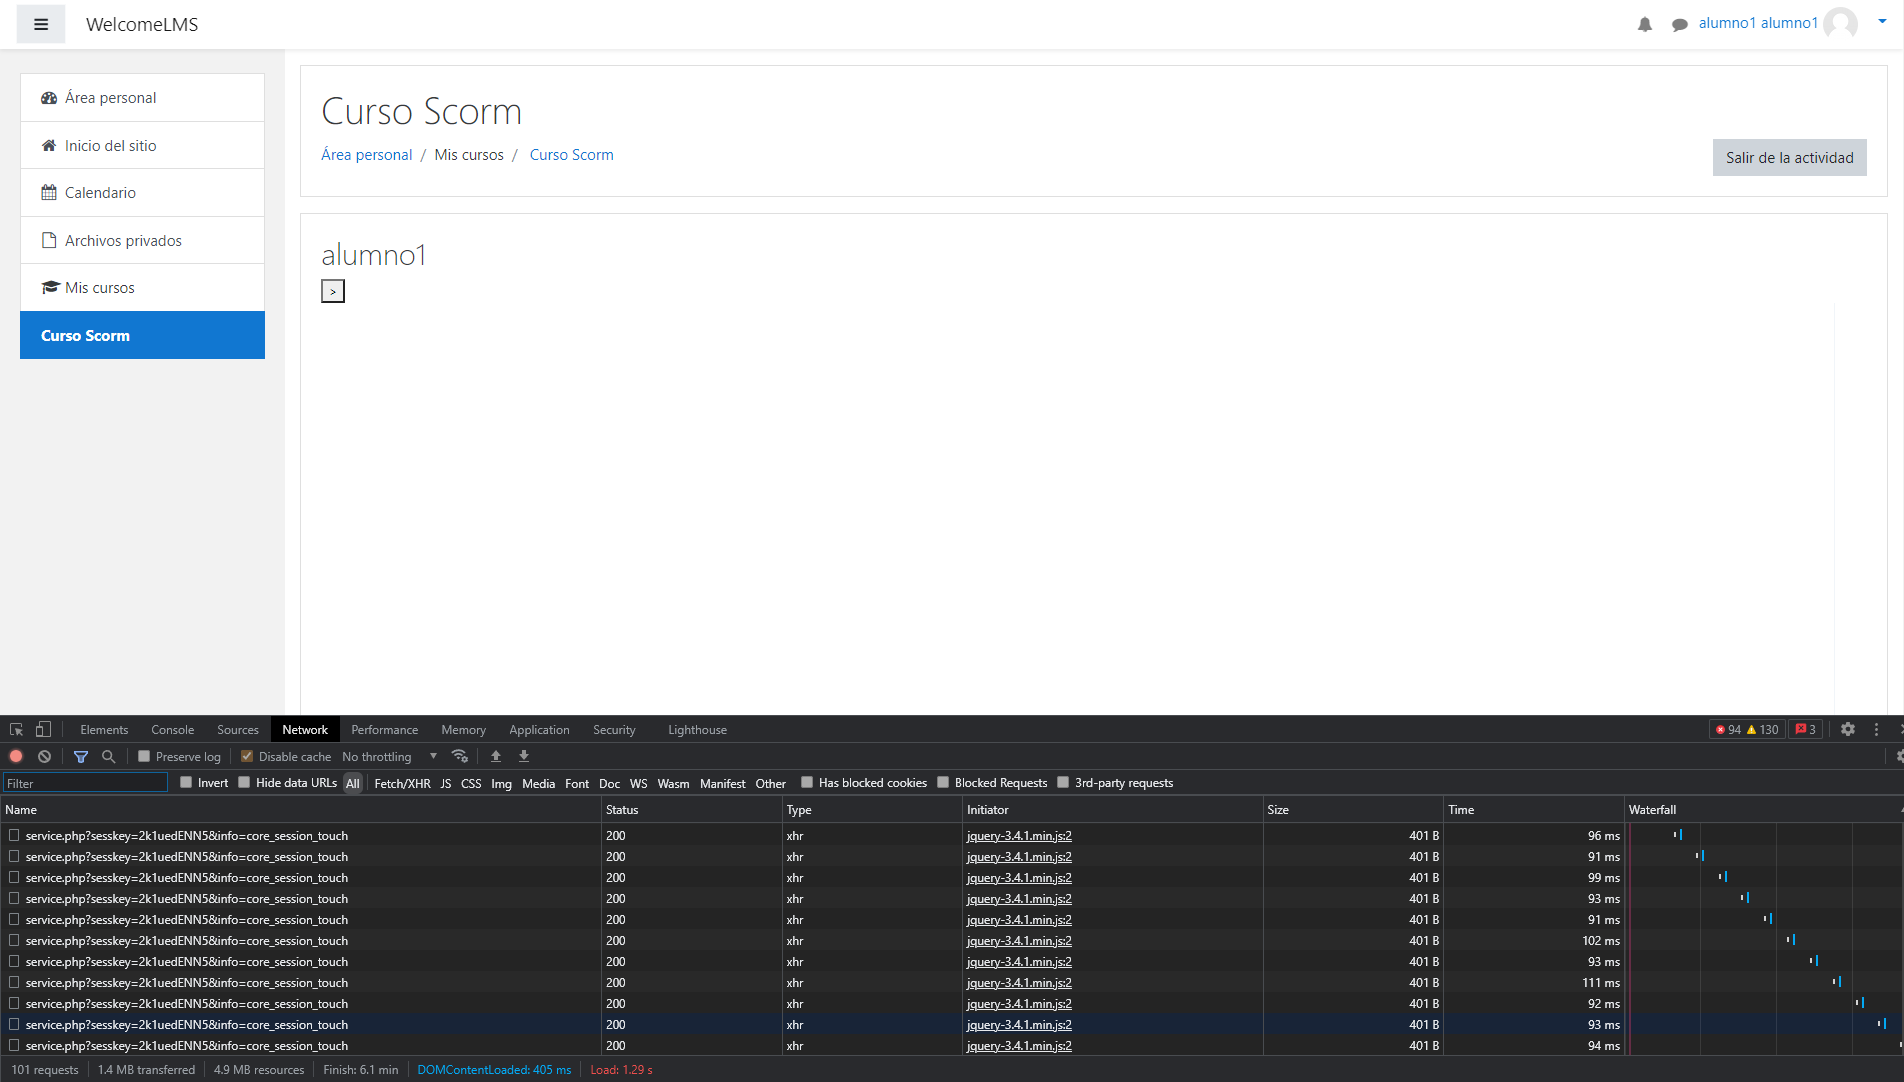The width and height of the screenshot is (1904, 1082).
Task: Stop recording network log red button
Action: pyautogui.click(x=16, y=757)
